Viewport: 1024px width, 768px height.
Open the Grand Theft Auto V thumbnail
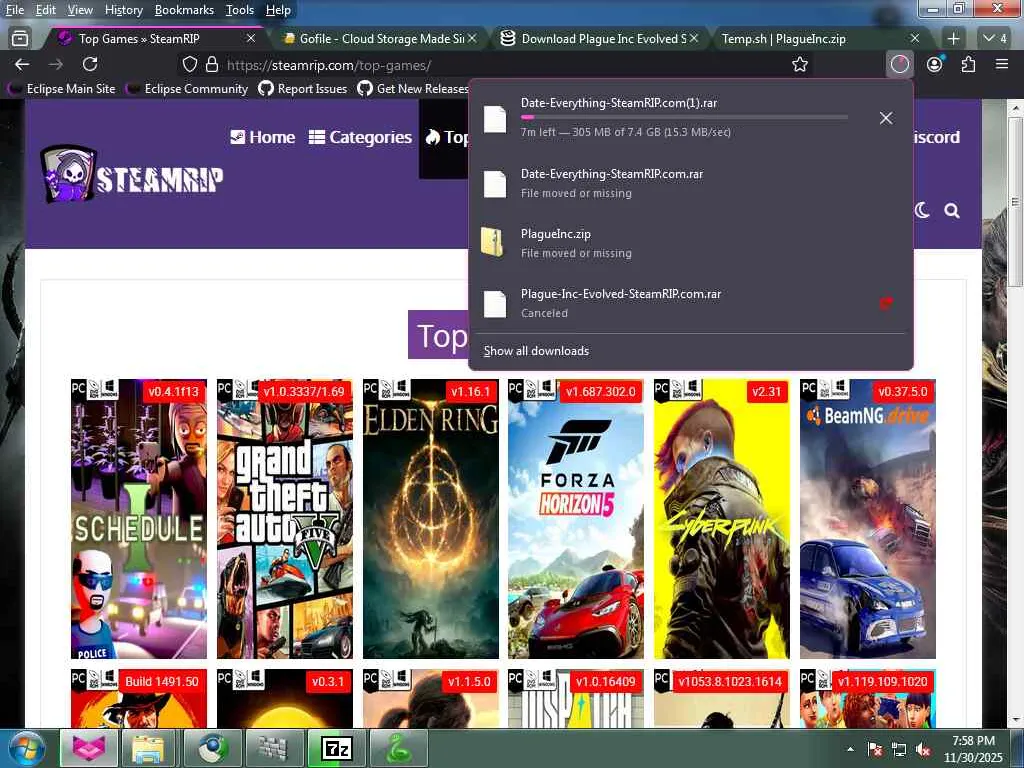pos(285,519)
